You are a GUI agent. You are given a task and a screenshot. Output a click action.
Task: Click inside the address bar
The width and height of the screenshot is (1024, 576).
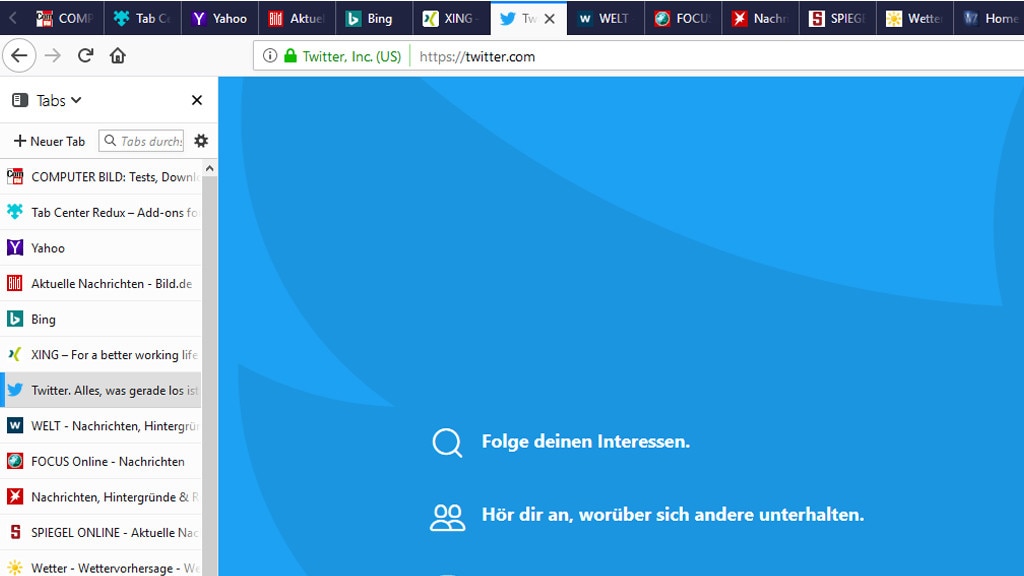point(600,56)
